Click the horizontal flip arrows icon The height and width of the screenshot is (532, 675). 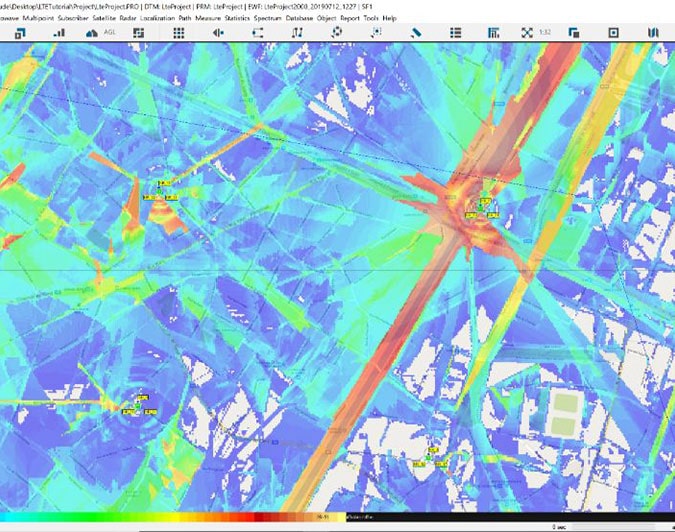[218, 32]
